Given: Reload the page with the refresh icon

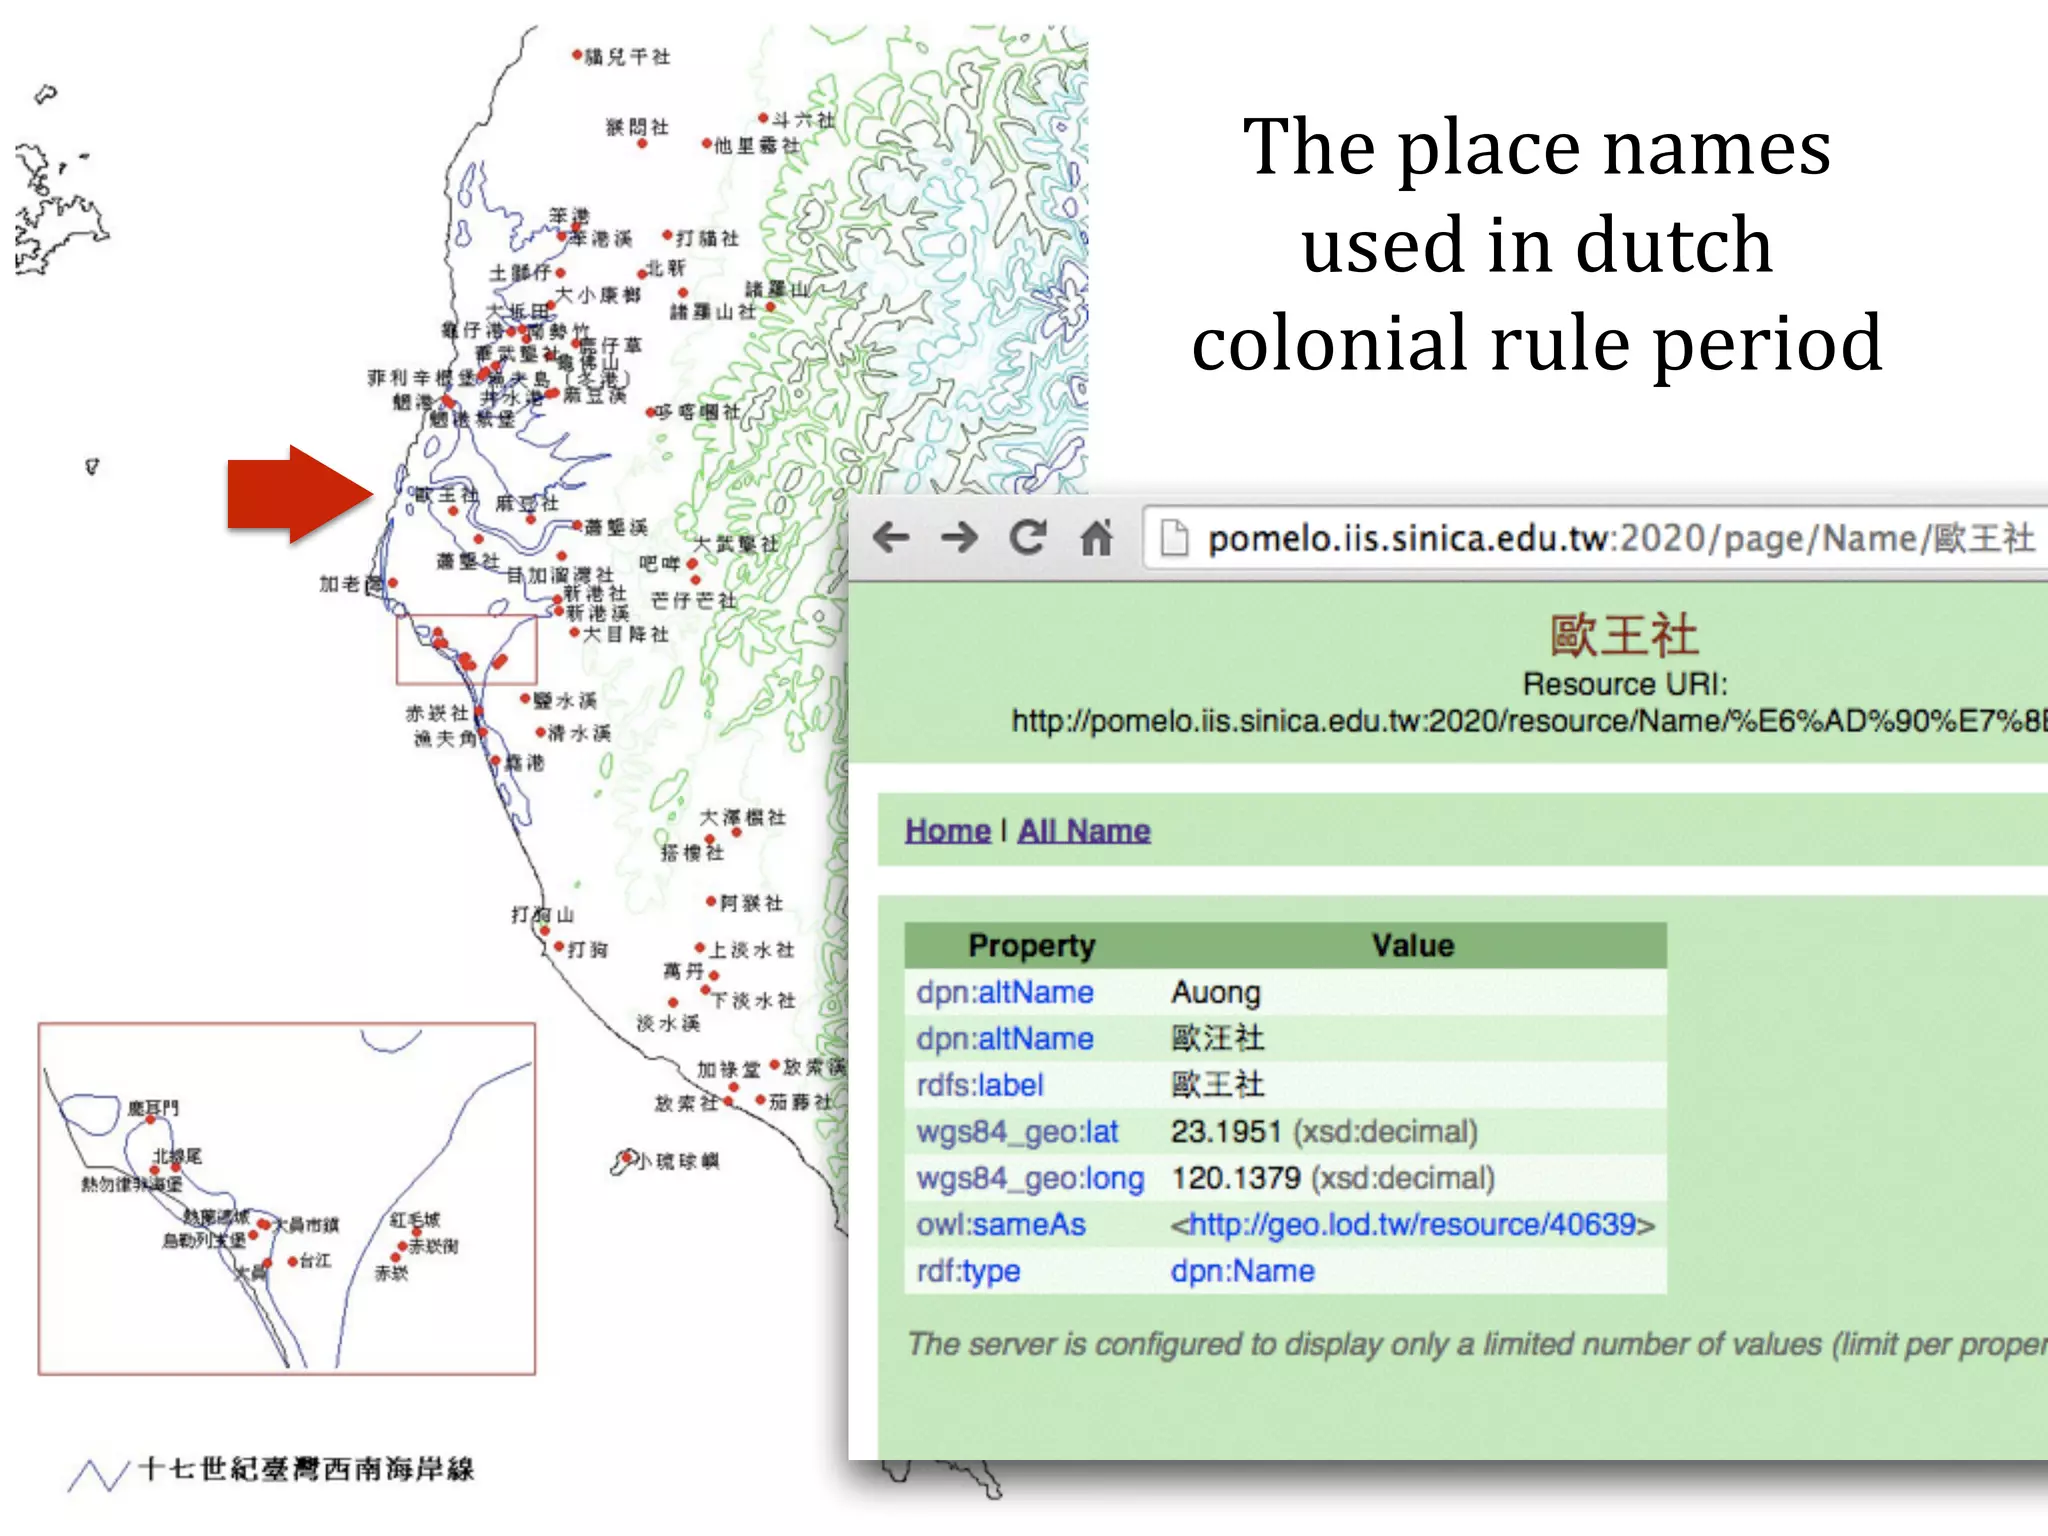Looking at the screenshot, I should tap(1028, 538).
